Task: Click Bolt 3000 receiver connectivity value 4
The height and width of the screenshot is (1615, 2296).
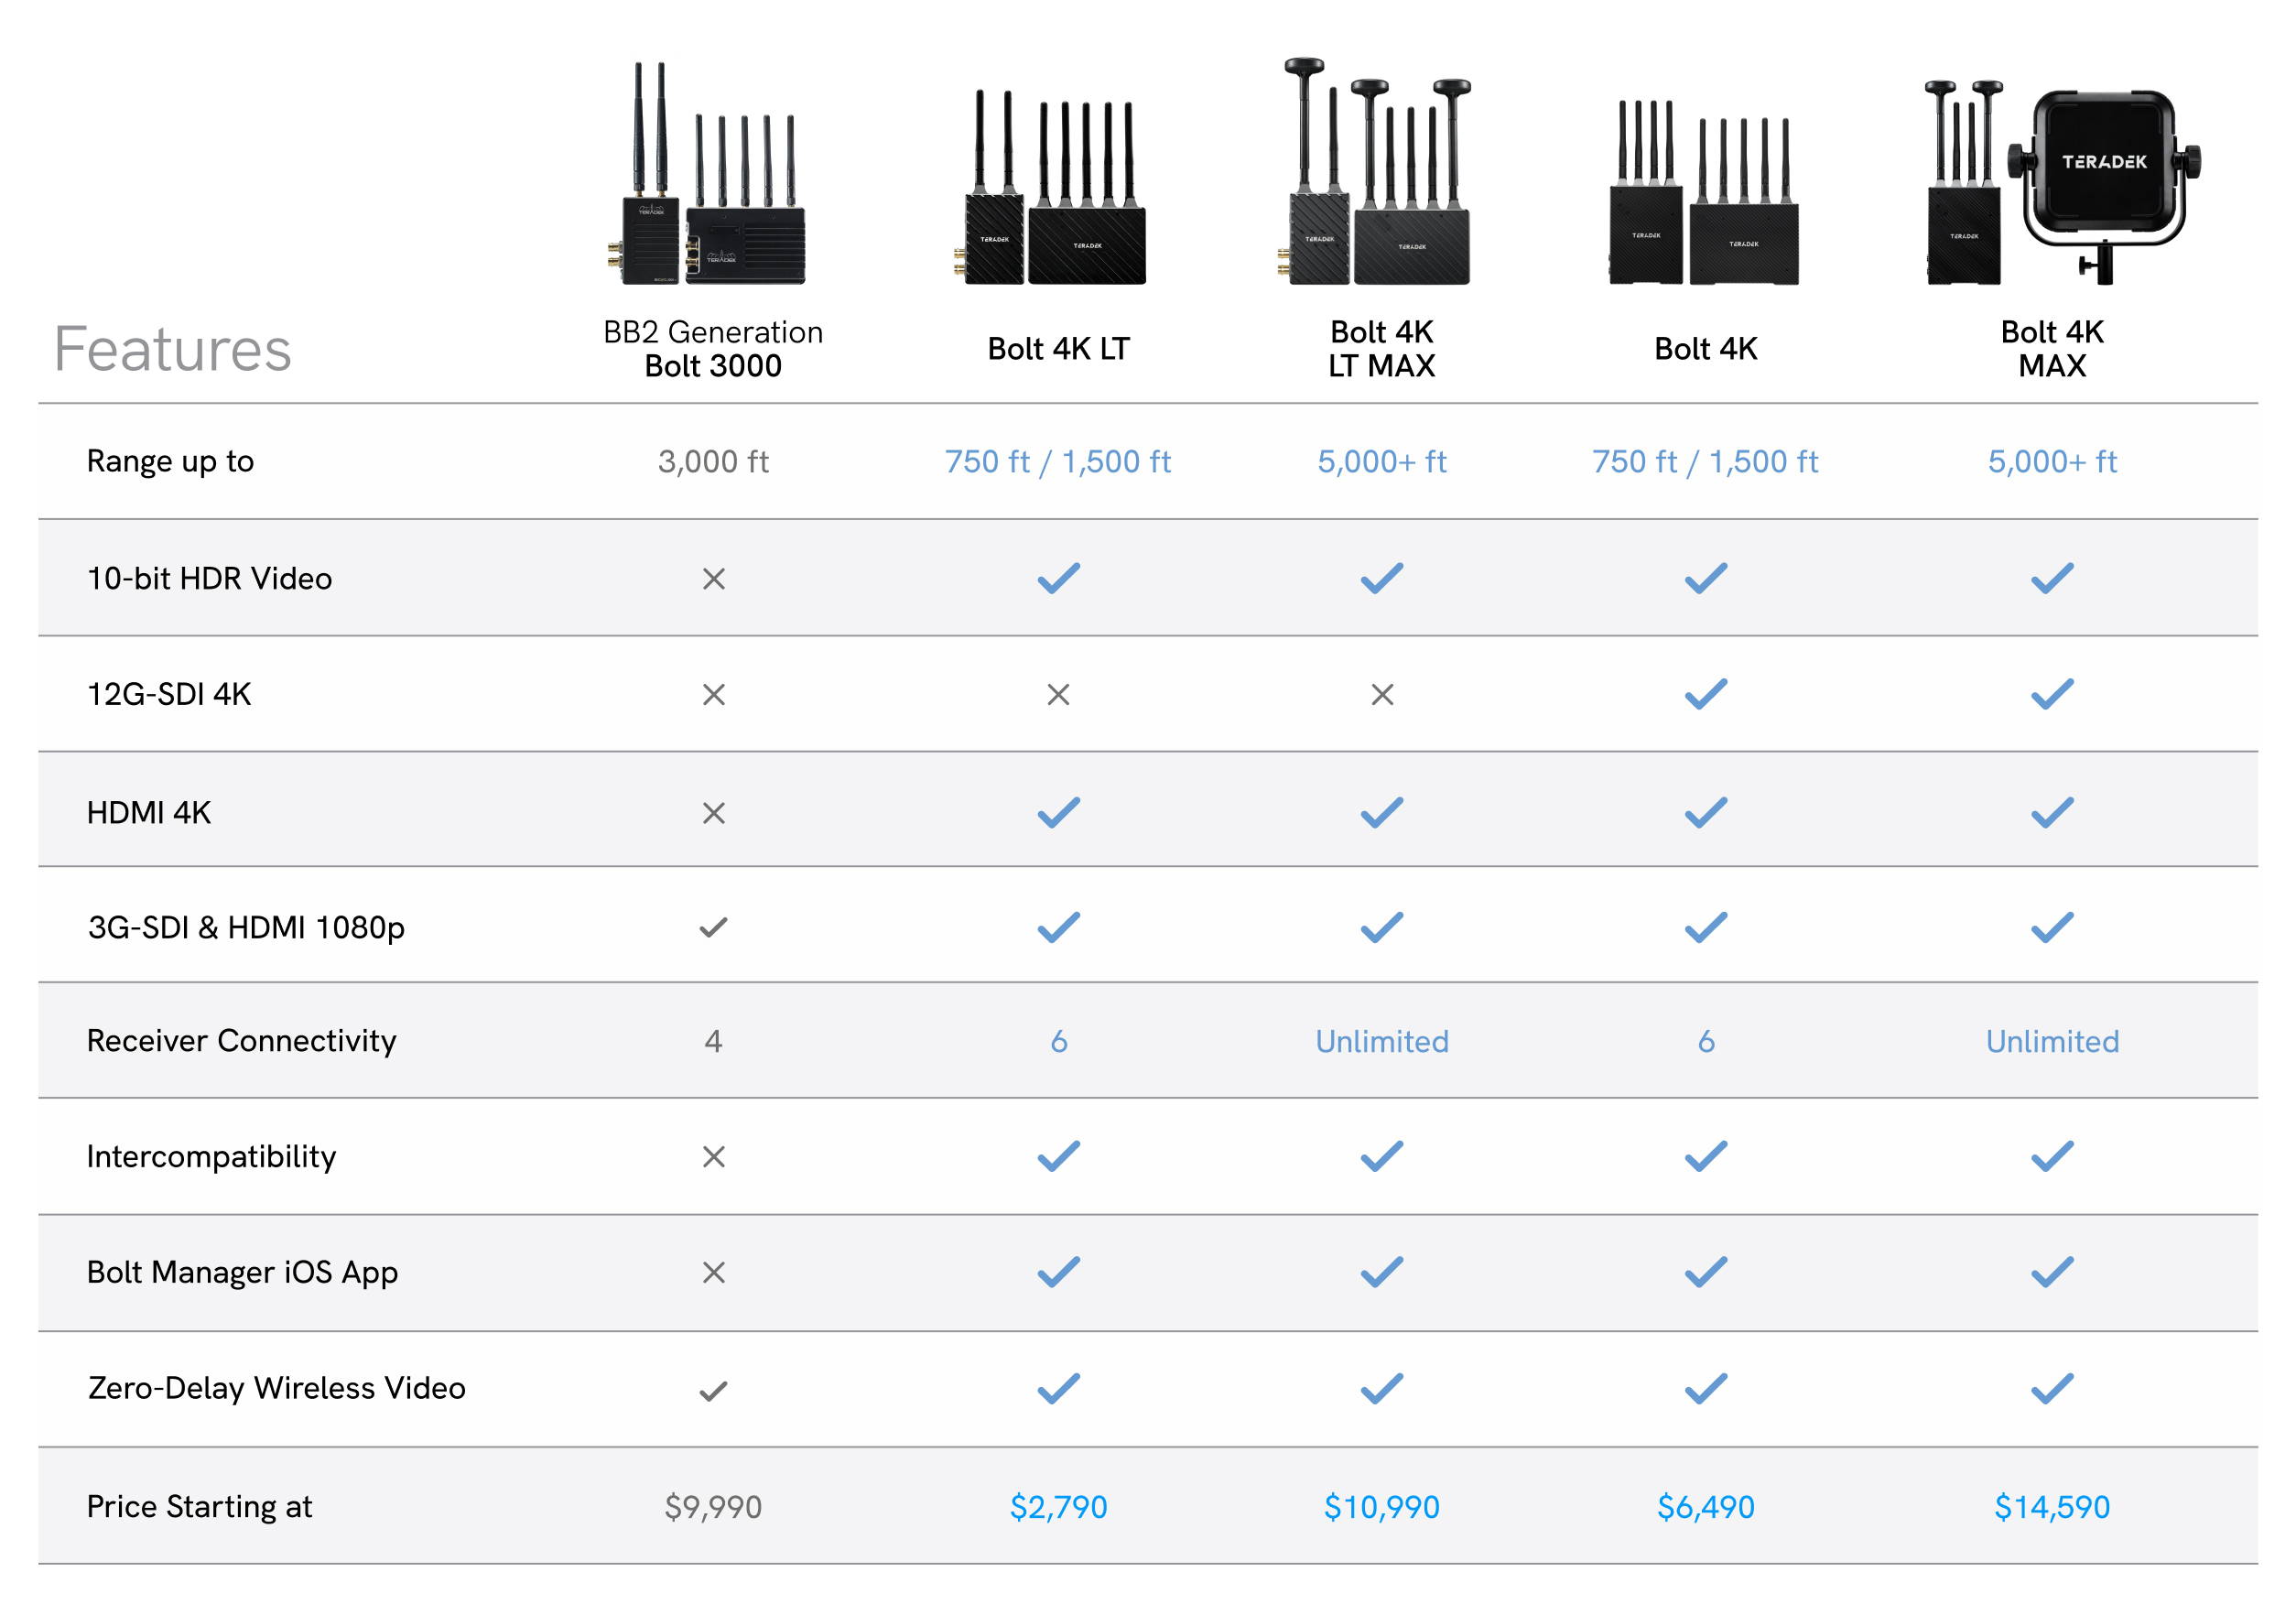Action: coord(713,1042)
